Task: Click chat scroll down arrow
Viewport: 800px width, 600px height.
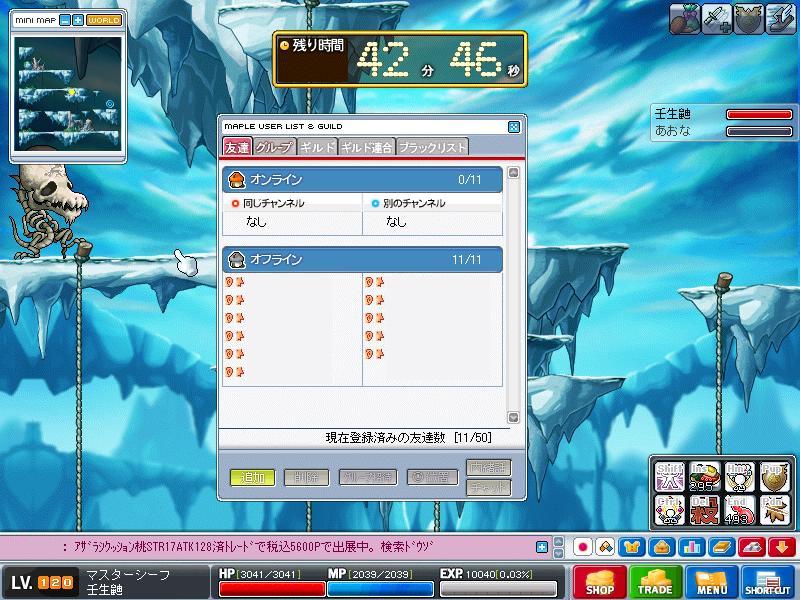Action: pos(559,553)
